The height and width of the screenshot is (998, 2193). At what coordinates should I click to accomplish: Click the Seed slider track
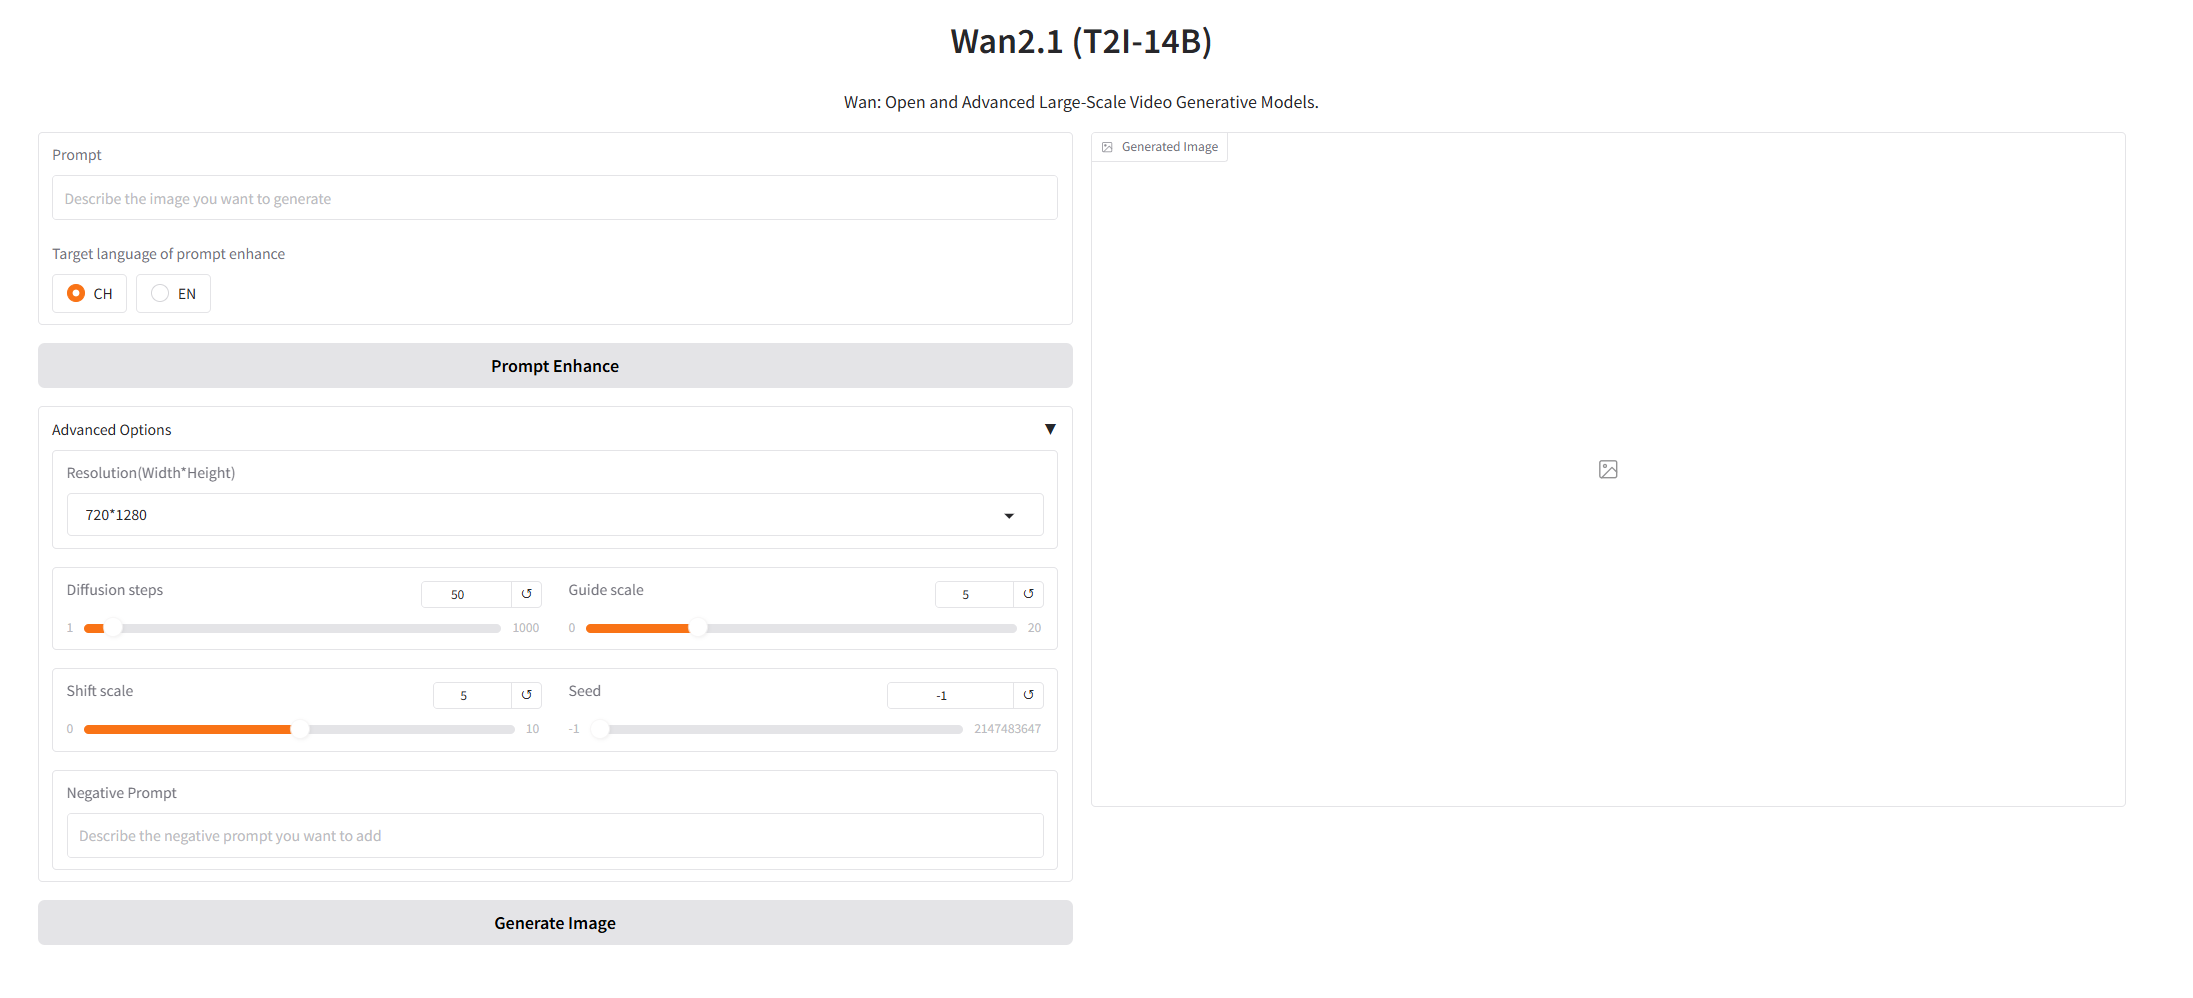tap(780, 729)
